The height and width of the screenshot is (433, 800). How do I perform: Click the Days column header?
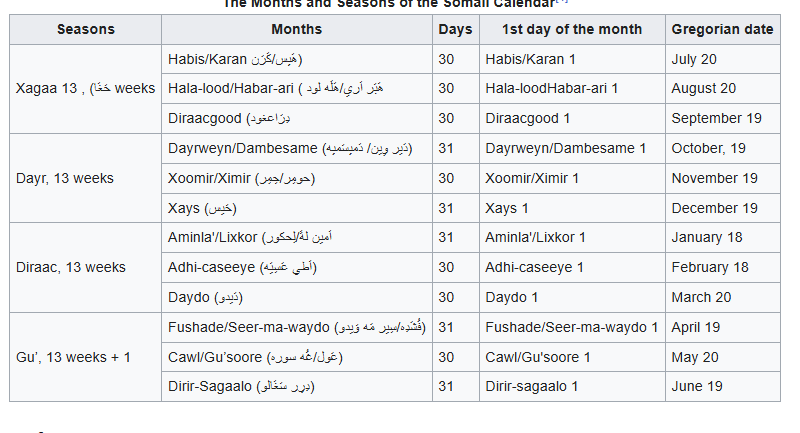[455, 30]
